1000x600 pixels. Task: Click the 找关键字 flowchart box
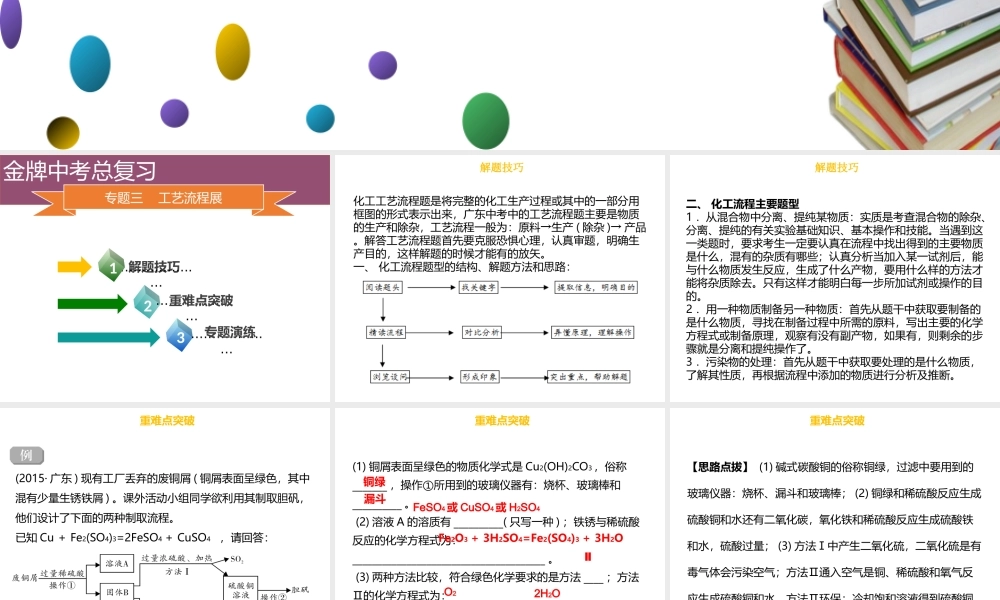(479, 288)
